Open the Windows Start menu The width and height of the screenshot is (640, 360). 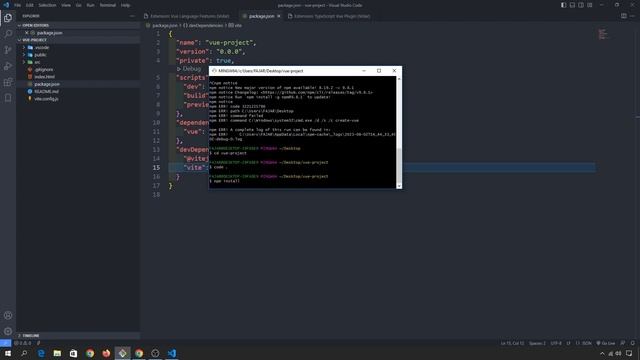8,353
